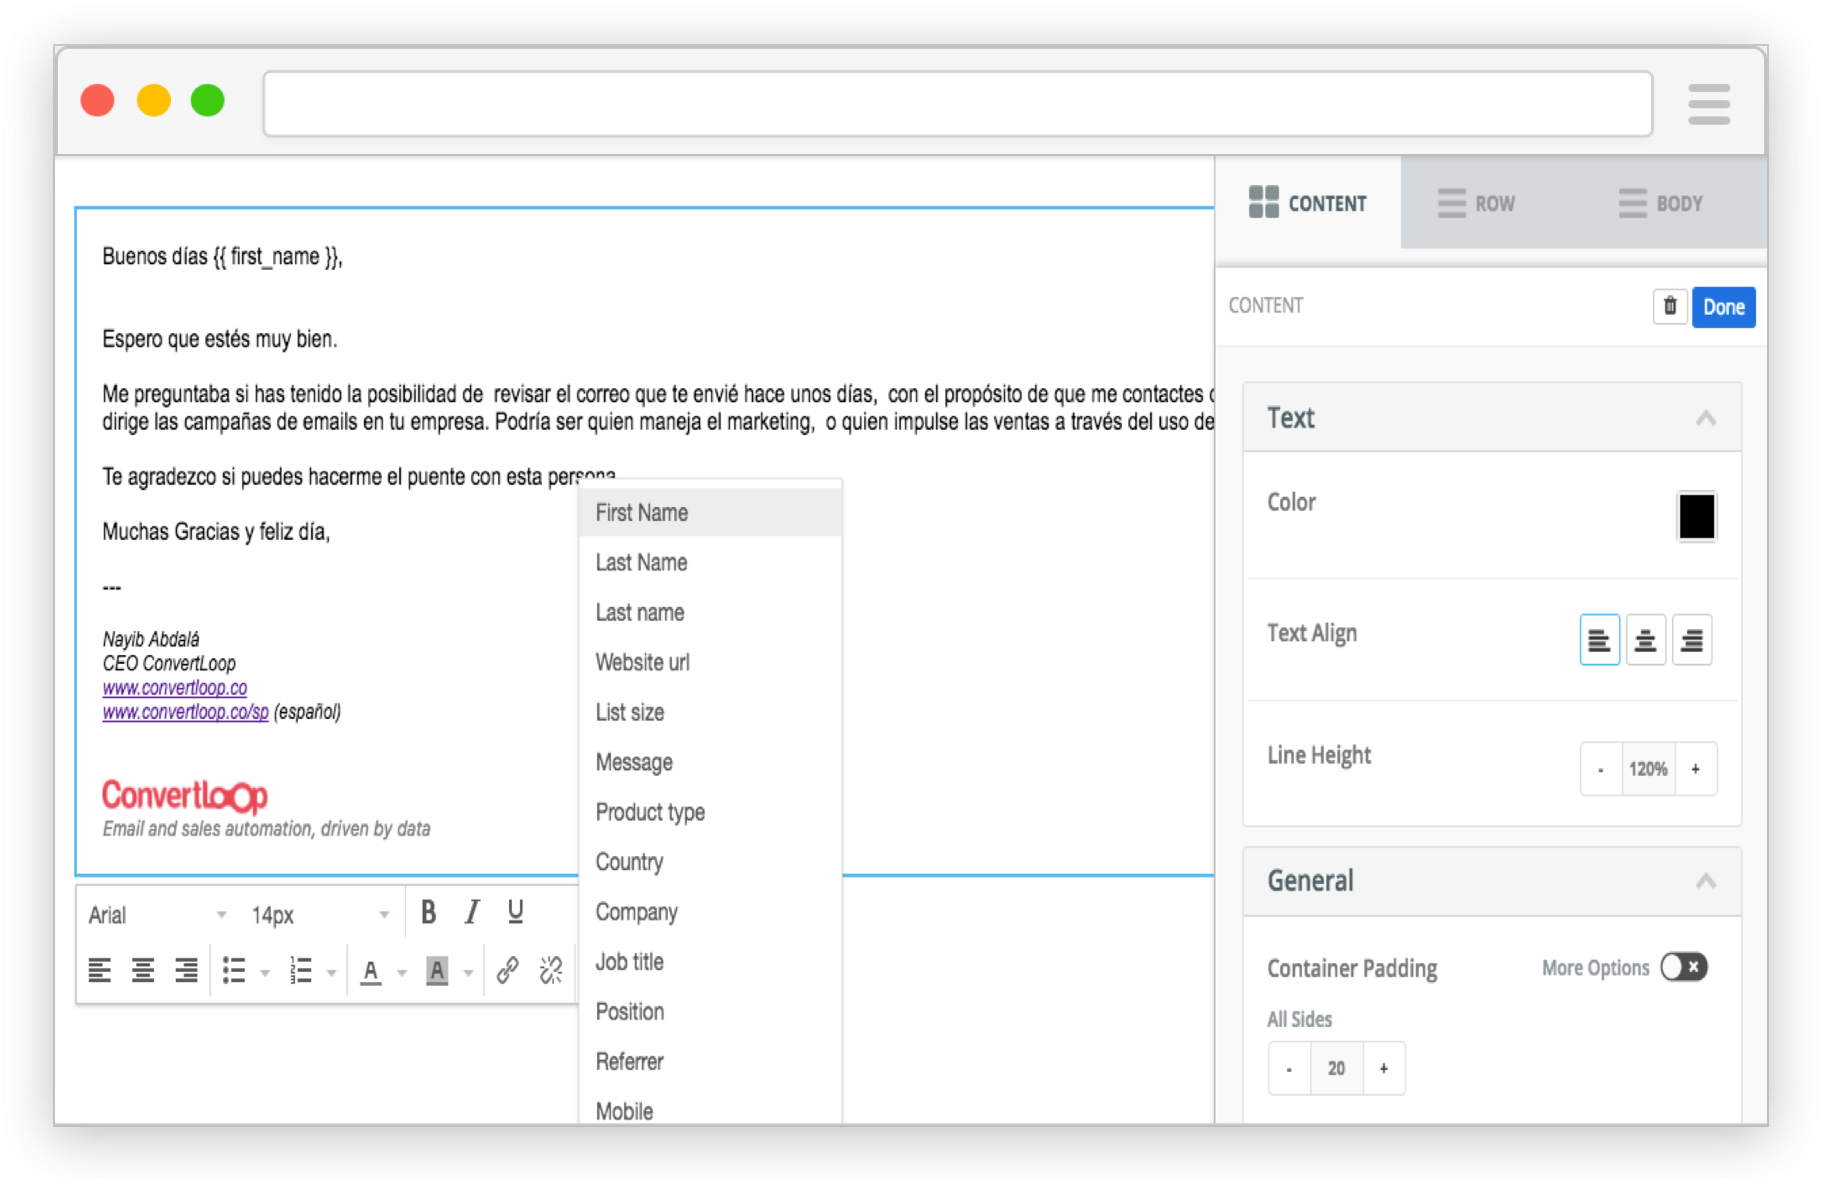Collapse the Text section

1705,418
